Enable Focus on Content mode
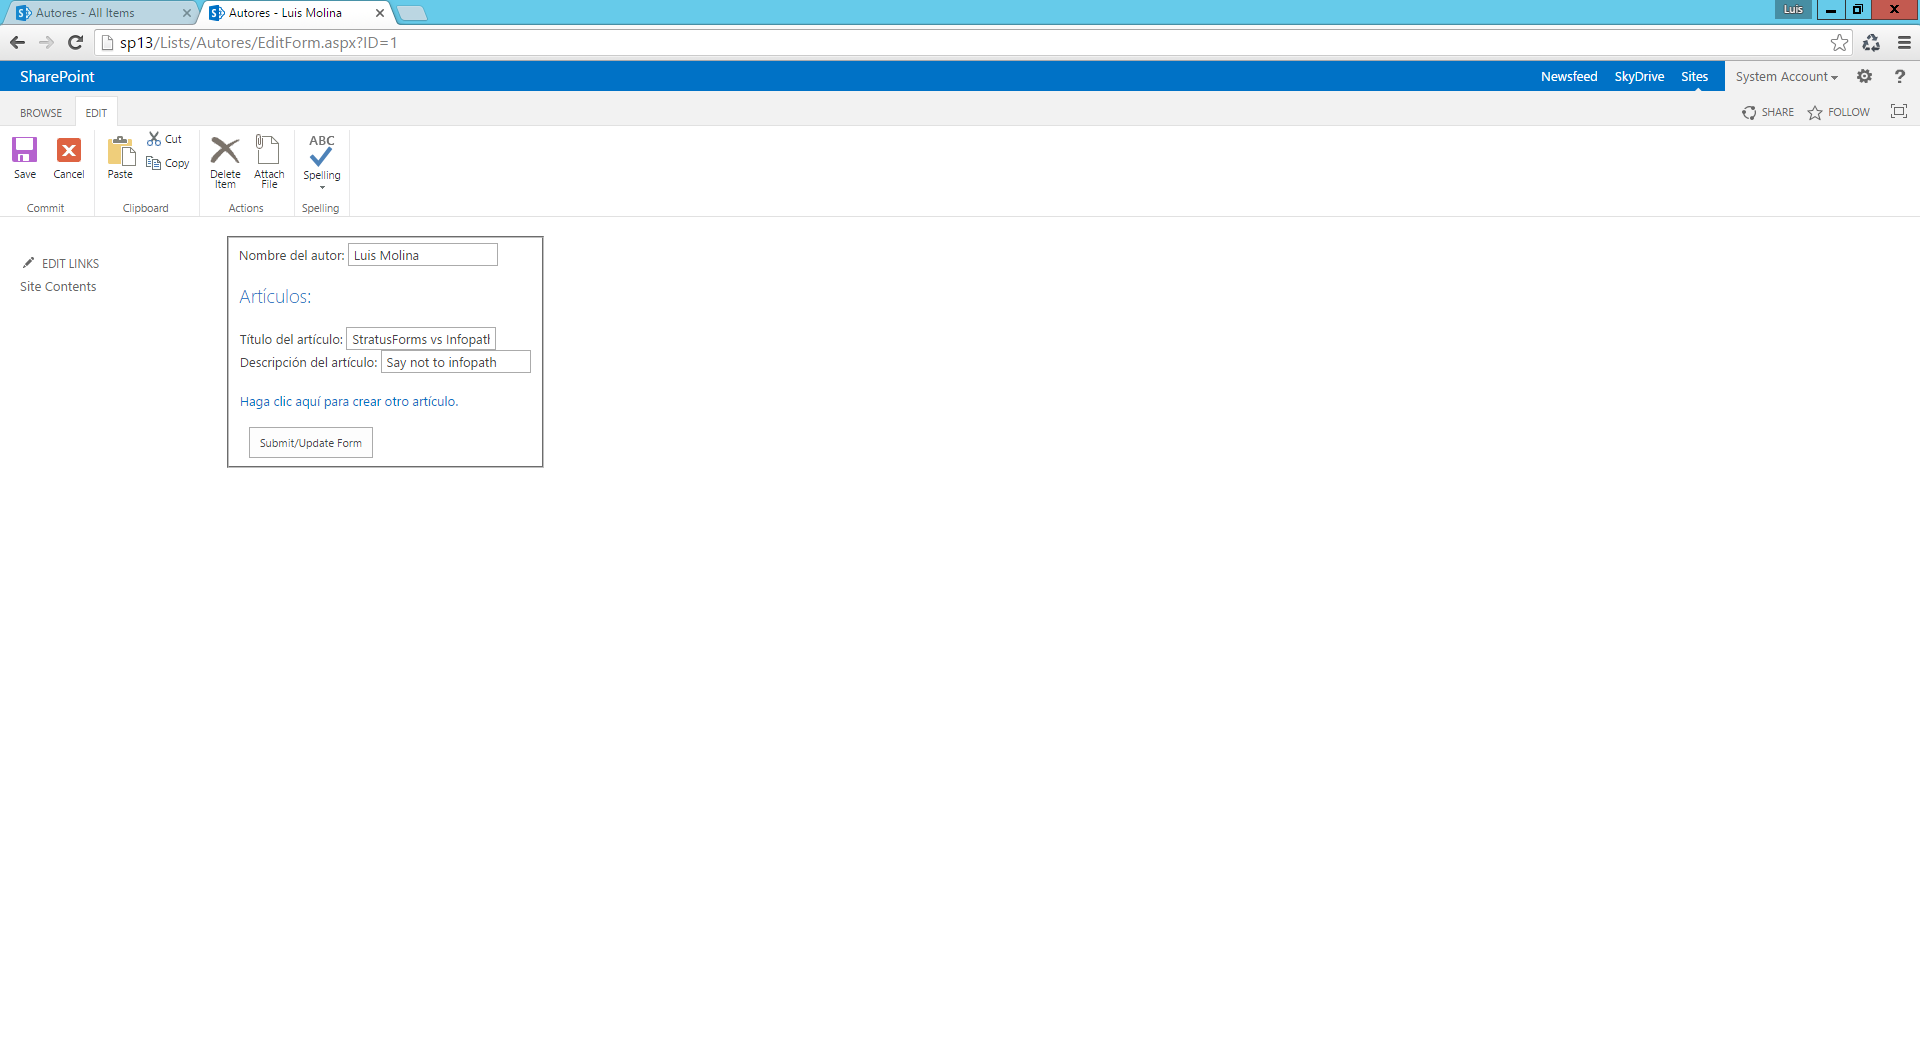The width and height of the screenshot is (1920, 1040). tap(1898, 111)
